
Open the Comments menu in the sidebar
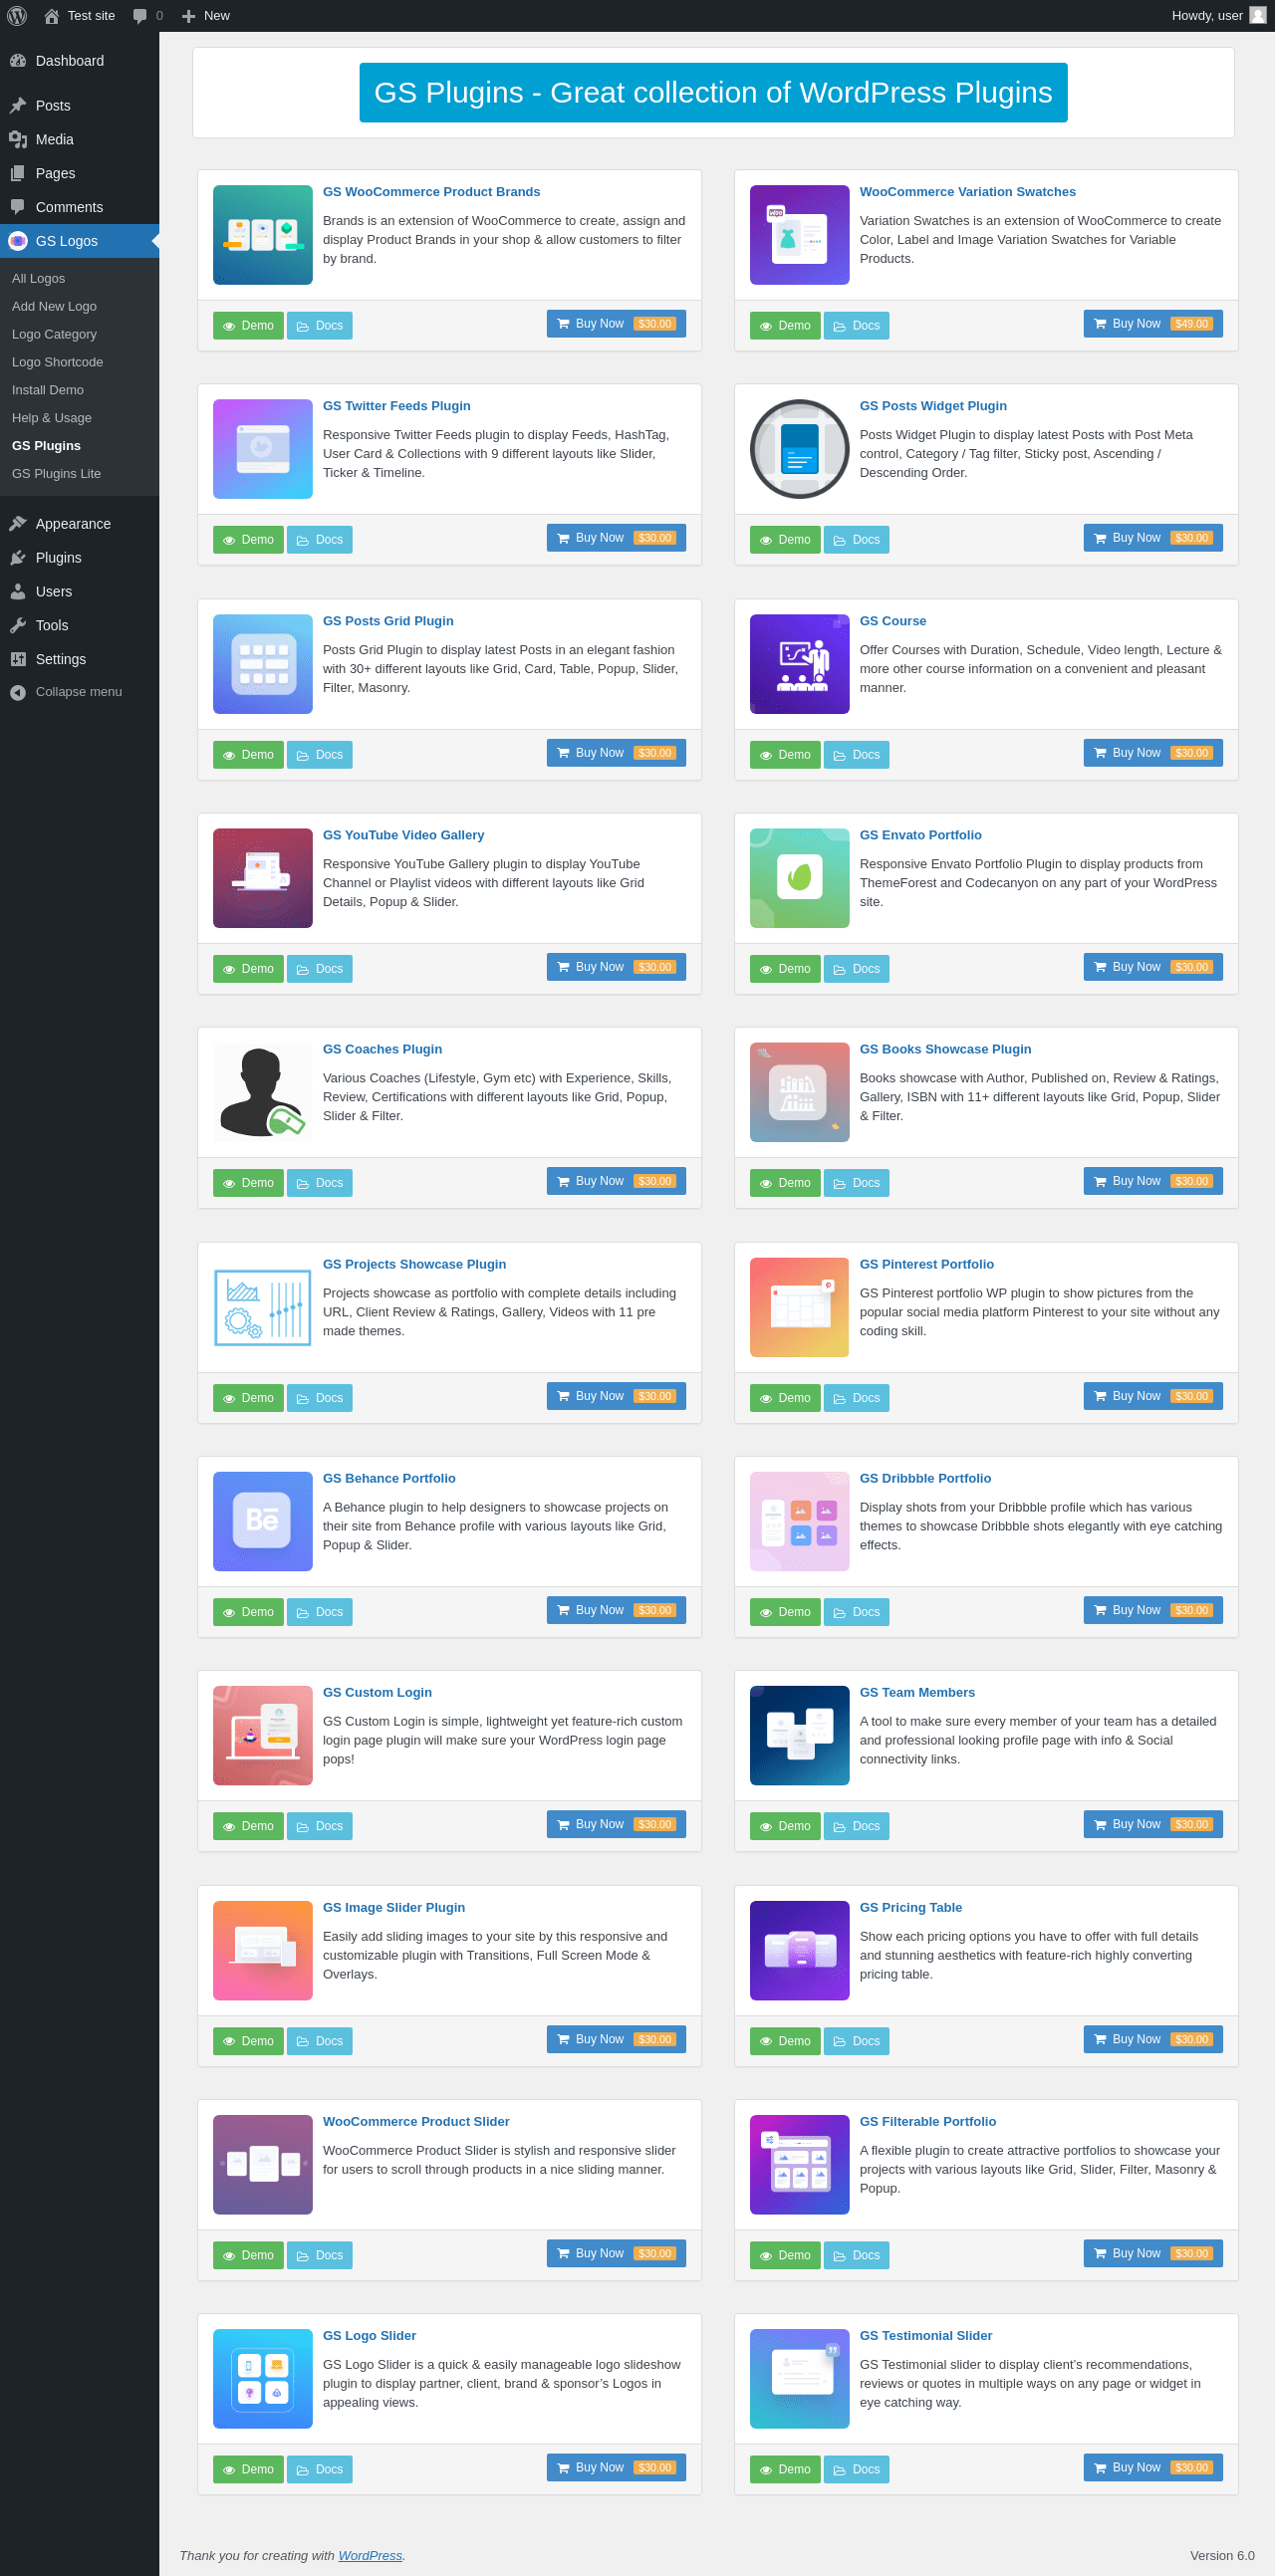(79, 208)
